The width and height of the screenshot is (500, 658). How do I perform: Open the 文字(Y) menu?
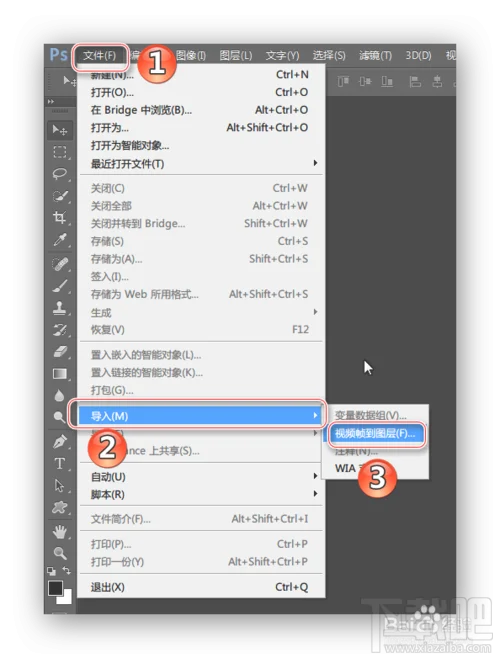283,55
